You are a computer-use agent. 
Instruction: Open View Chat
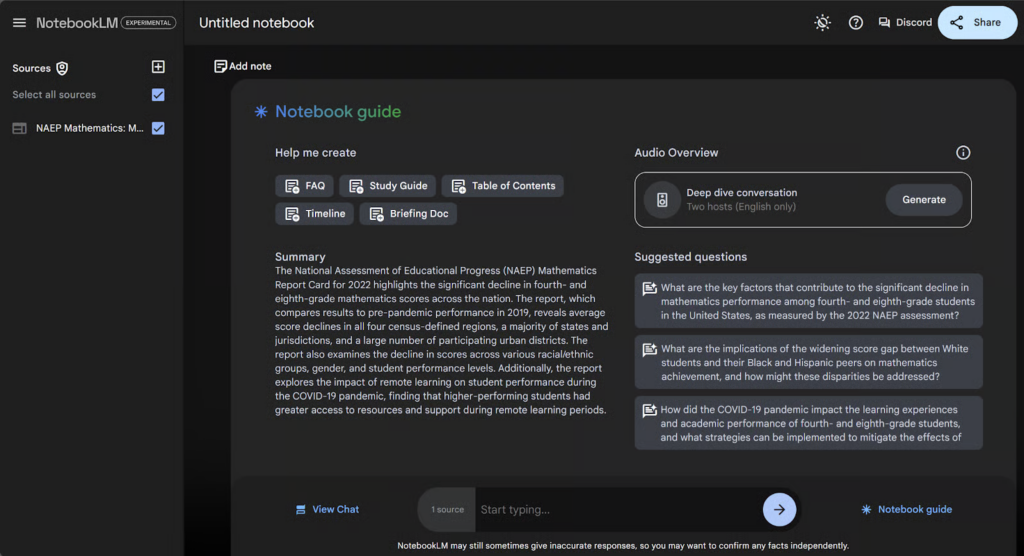pos(327,510)
